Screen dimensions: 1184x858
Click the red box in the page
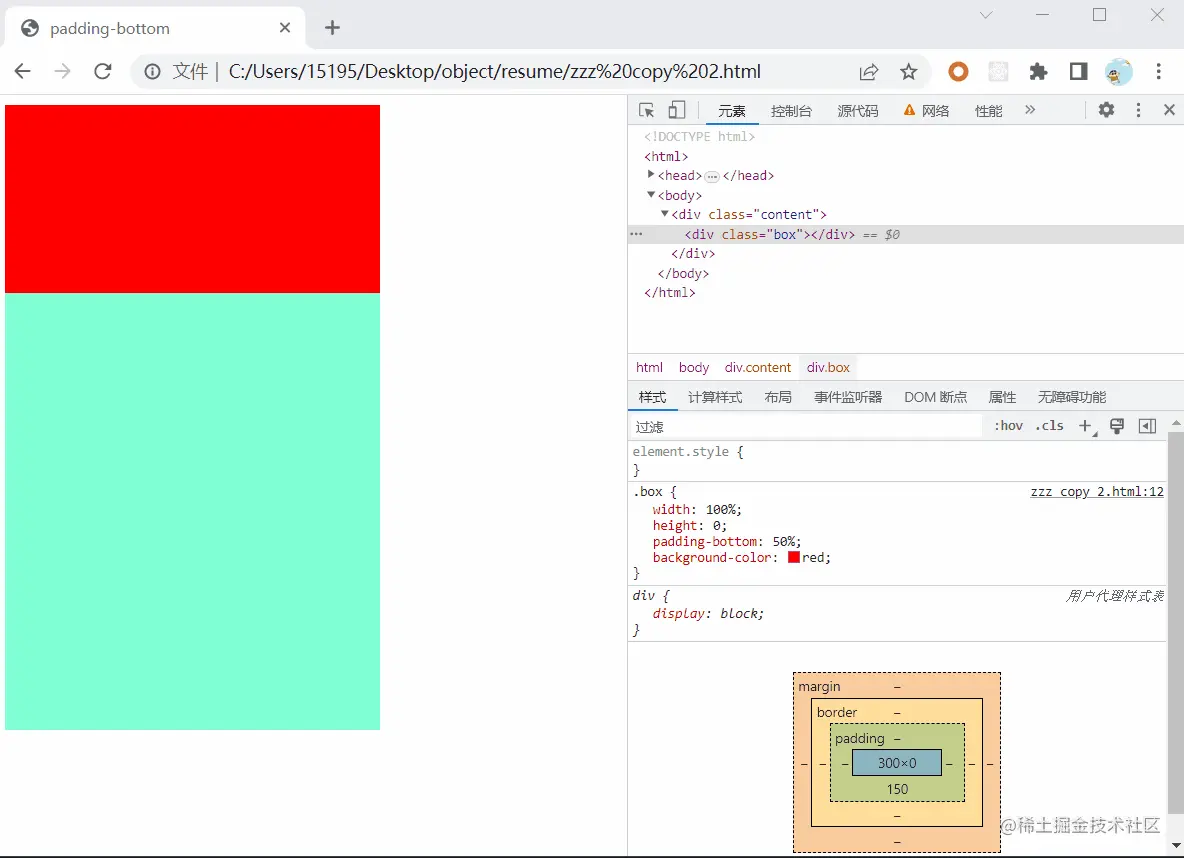(192, 199)
